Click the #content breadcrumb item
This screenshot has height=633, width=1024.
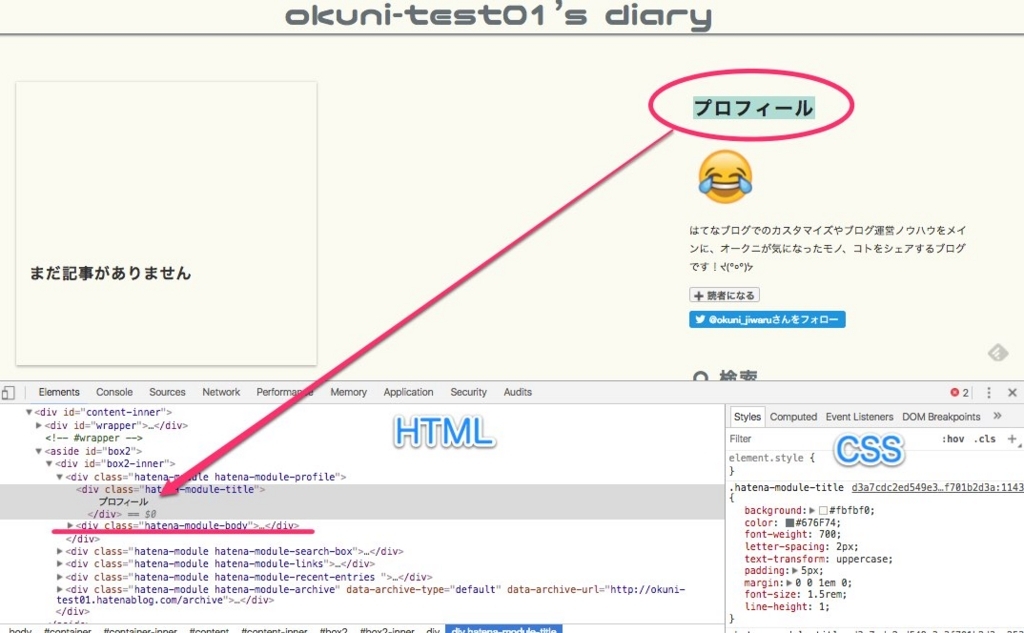pos(209,630)
